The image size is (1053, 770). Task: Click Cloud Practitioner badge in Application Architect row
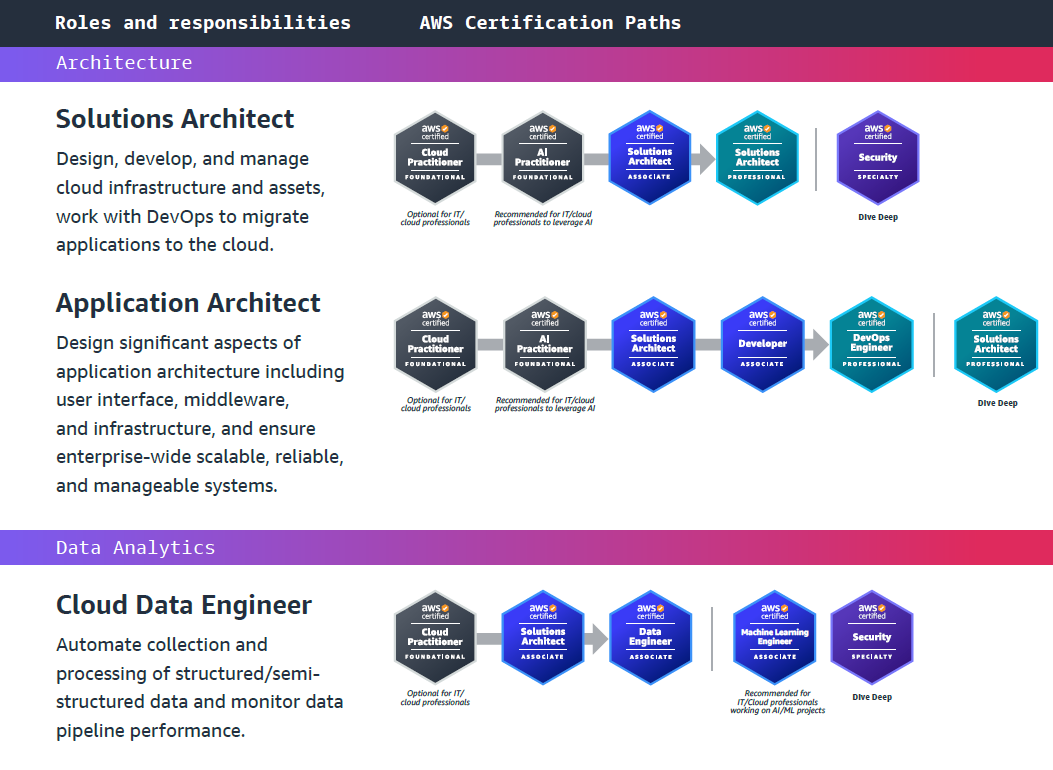pyautogui.click(x=435, y=343)
